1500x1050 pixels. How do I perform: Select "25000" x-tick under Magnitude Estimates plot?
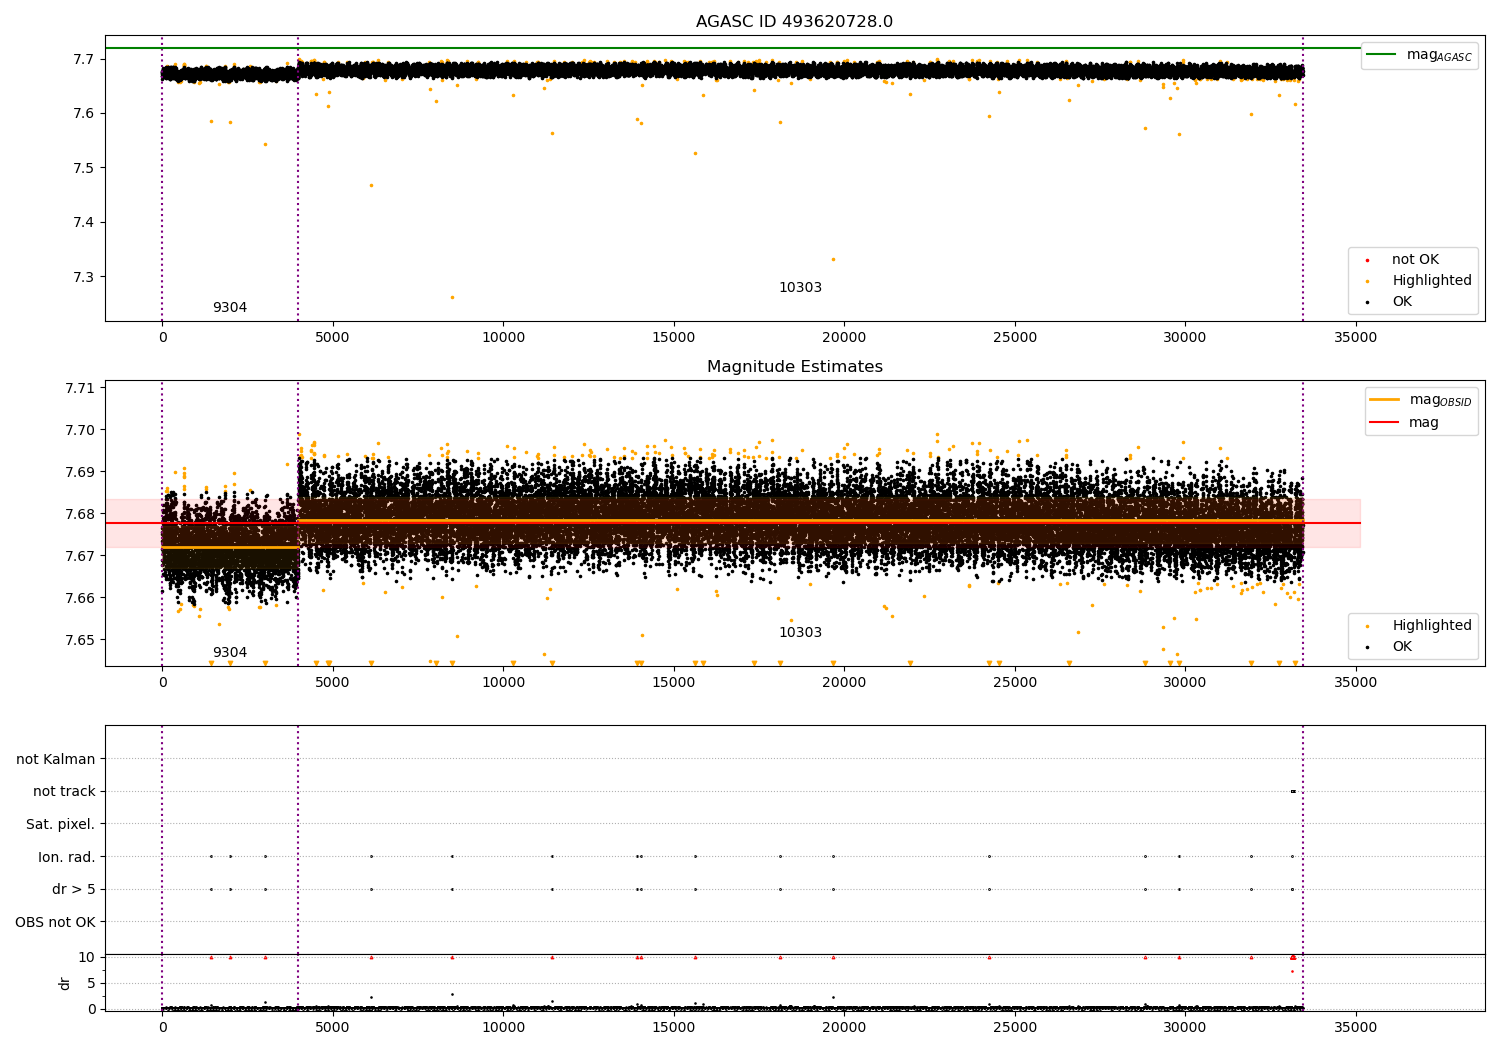pos(1015,683)
